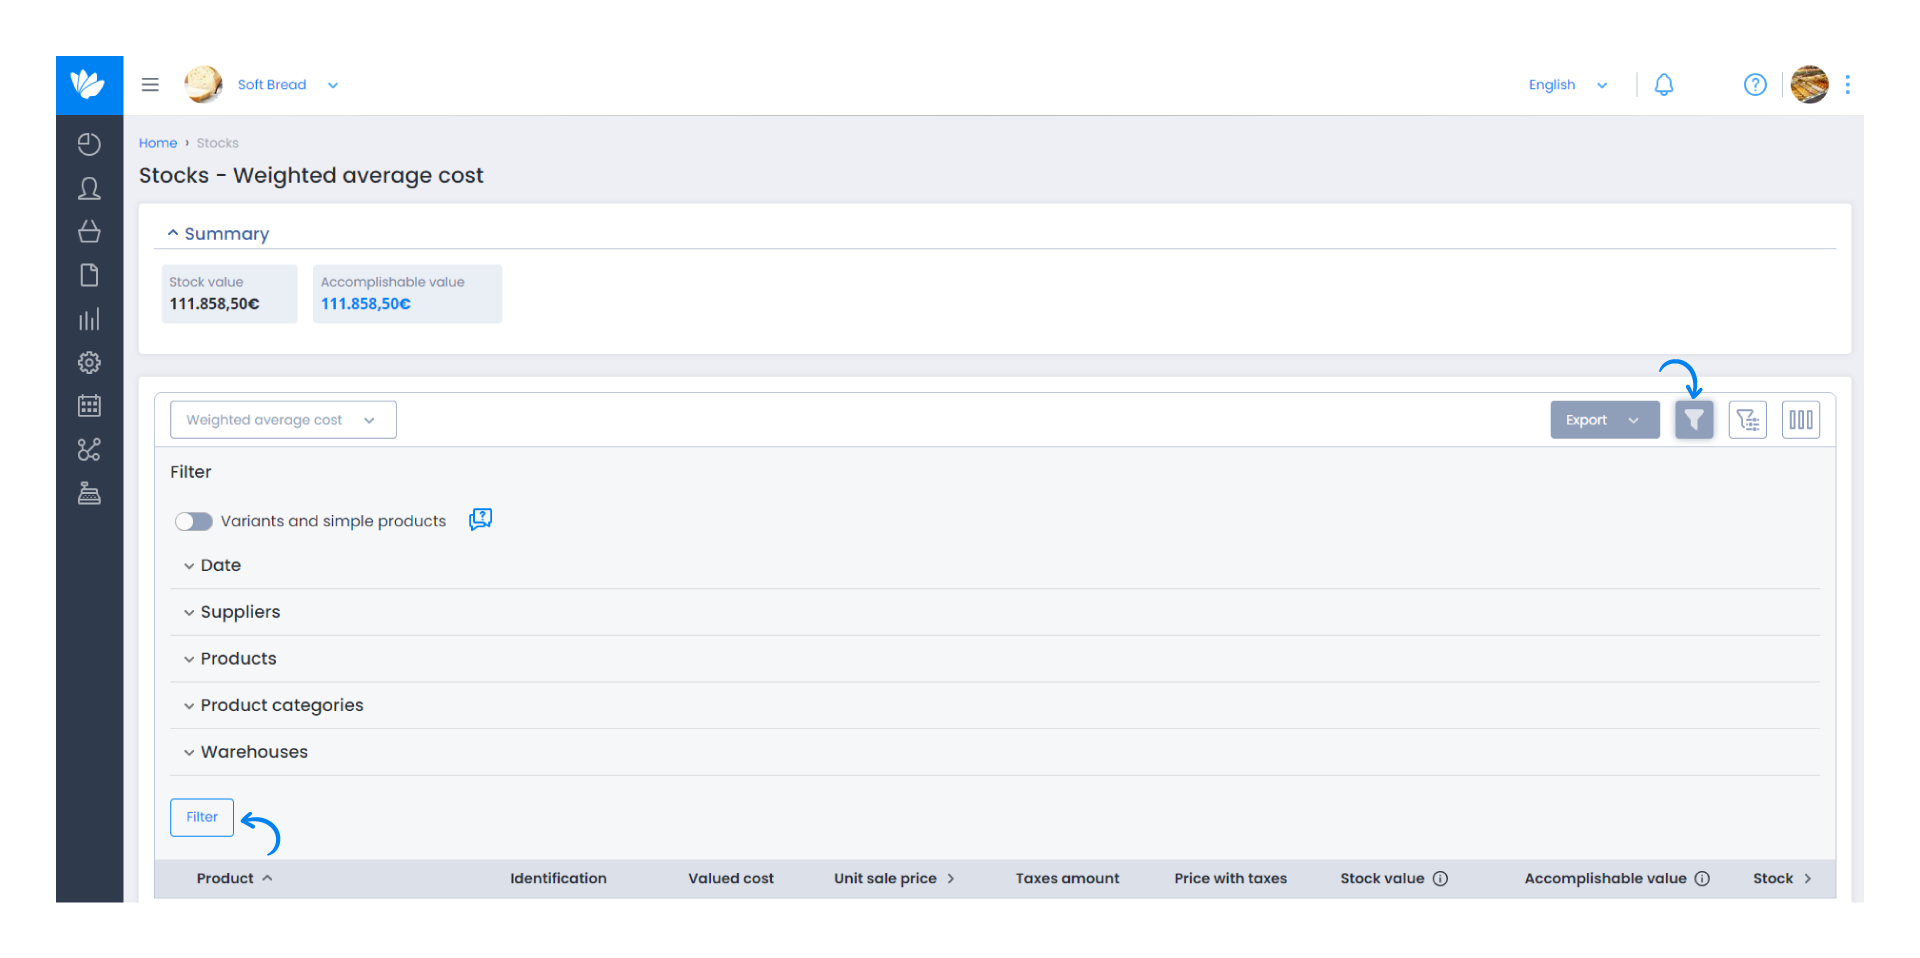Open the Weighted average cost dropdown
This screenshot has width=1920, height=958.
283,420
